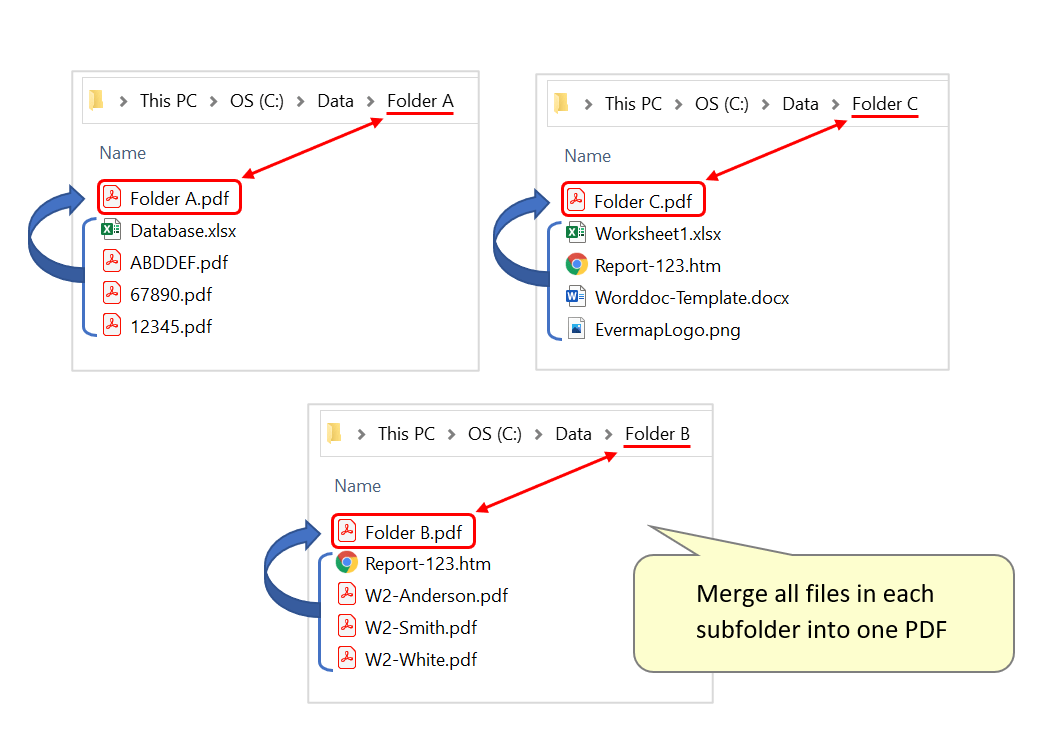Select the file named 12345.pdf
This screenshot has height=751, width=1048.
tap(170, 326)
